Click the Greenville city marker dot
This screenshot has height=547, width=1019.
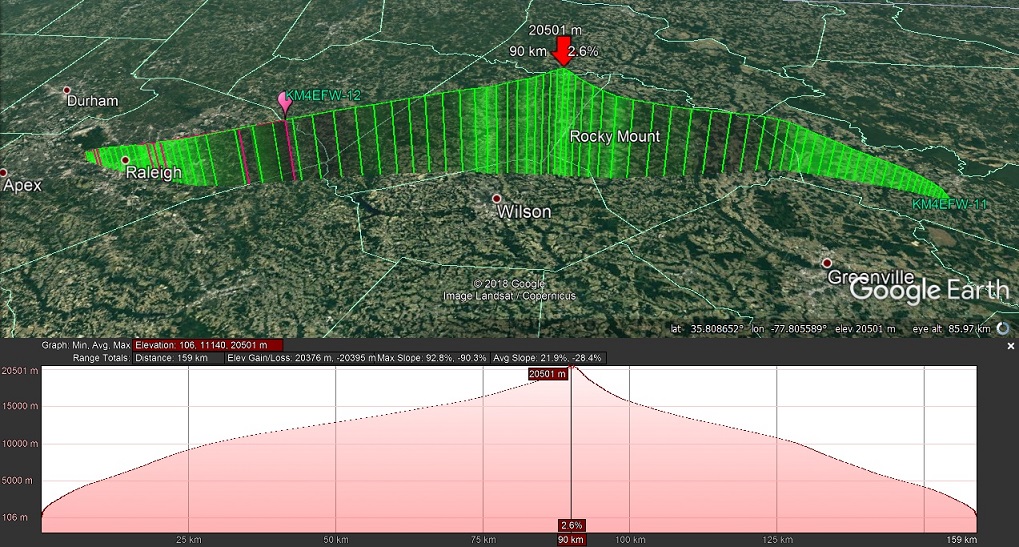(827, 263)
